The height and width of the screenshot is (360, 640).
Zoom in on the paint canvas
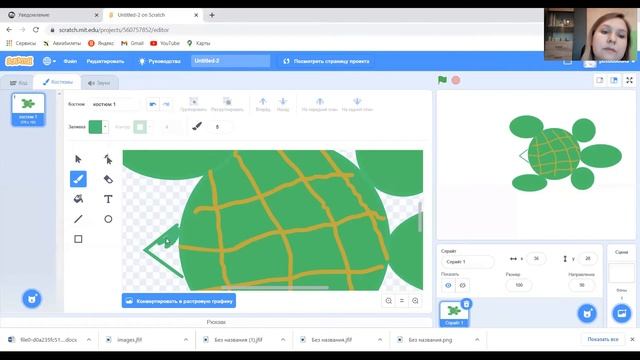415,301
